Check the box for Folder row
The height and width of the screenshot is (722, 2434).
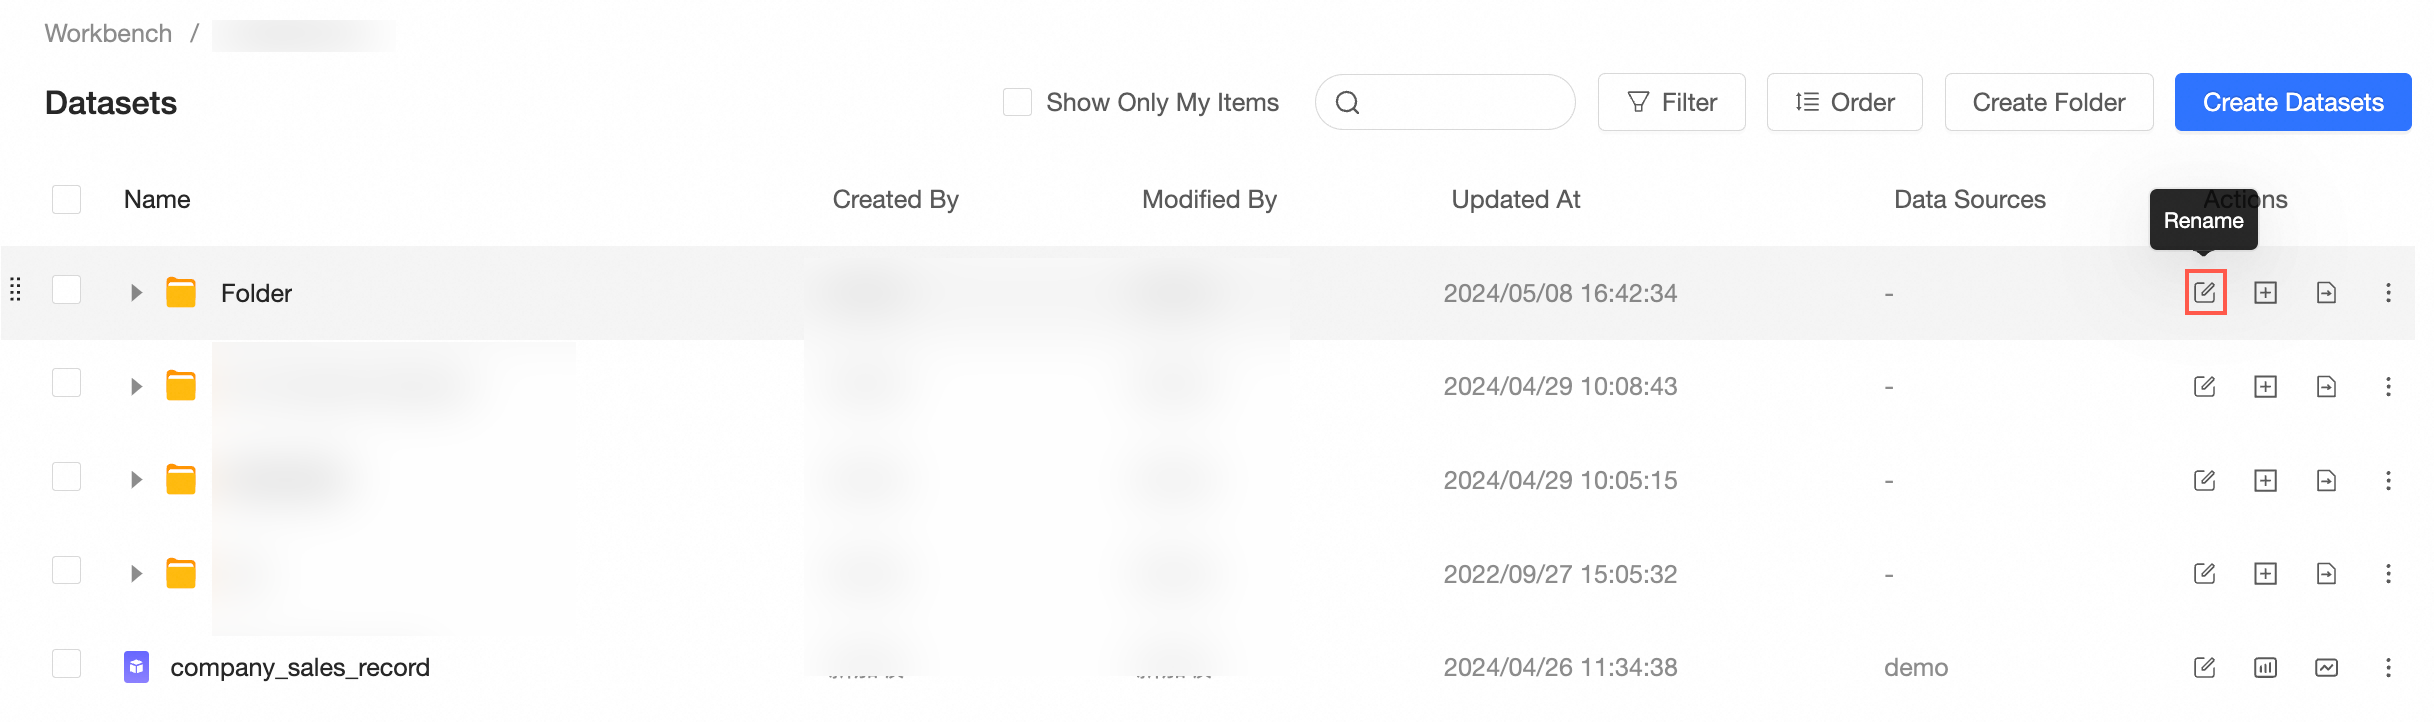[x=66, y=290]
